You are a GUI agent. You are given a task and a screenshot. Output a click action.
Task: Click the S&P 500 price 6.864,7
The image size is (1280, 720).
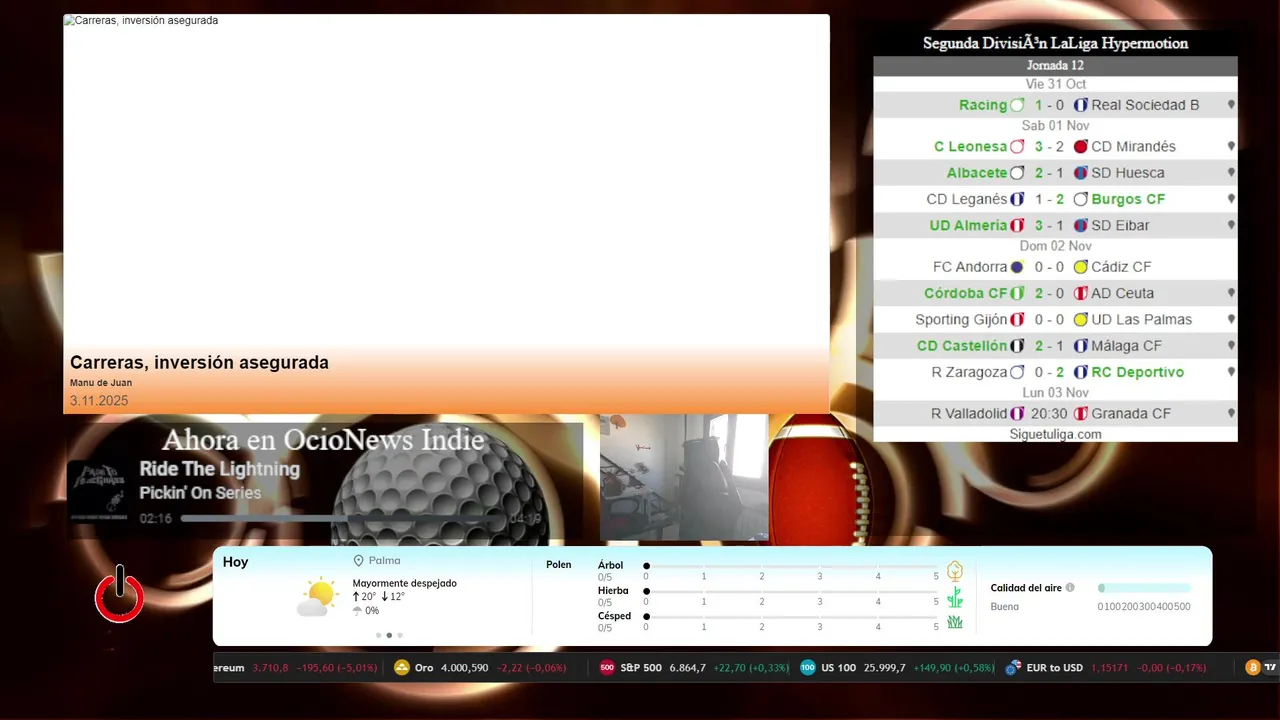point(687,668)
